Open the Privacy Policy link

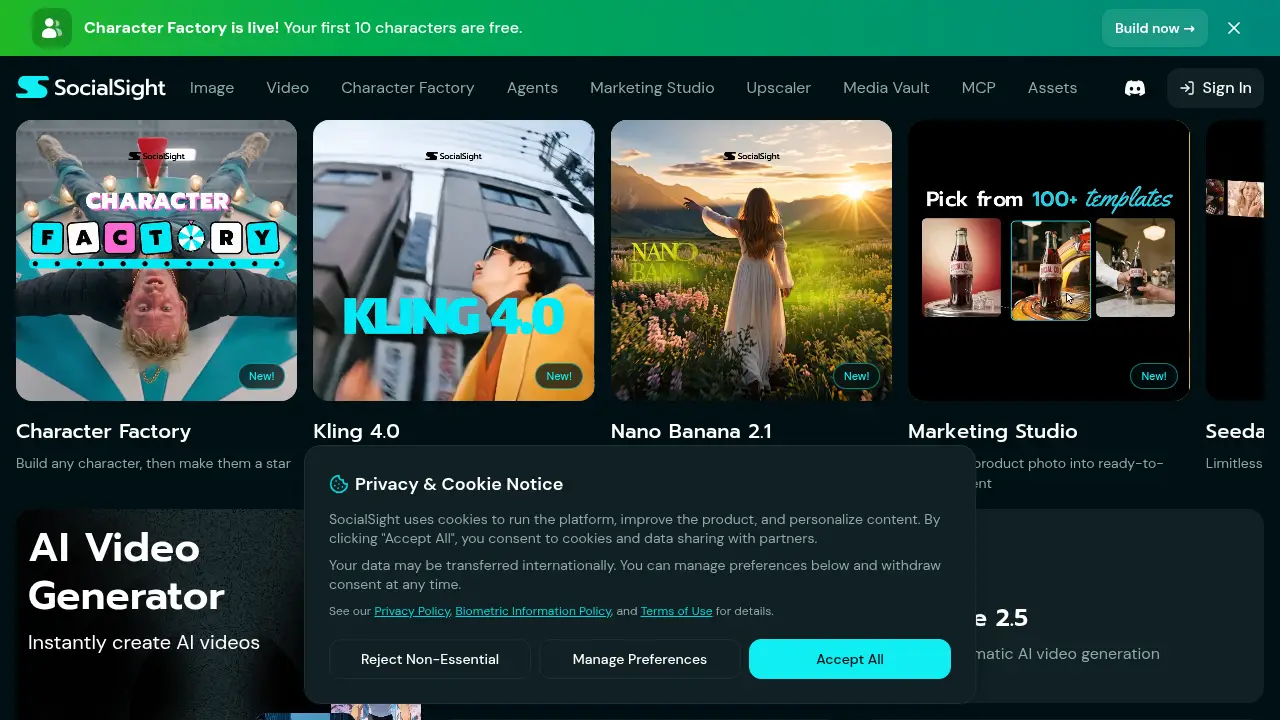[412, 611]
